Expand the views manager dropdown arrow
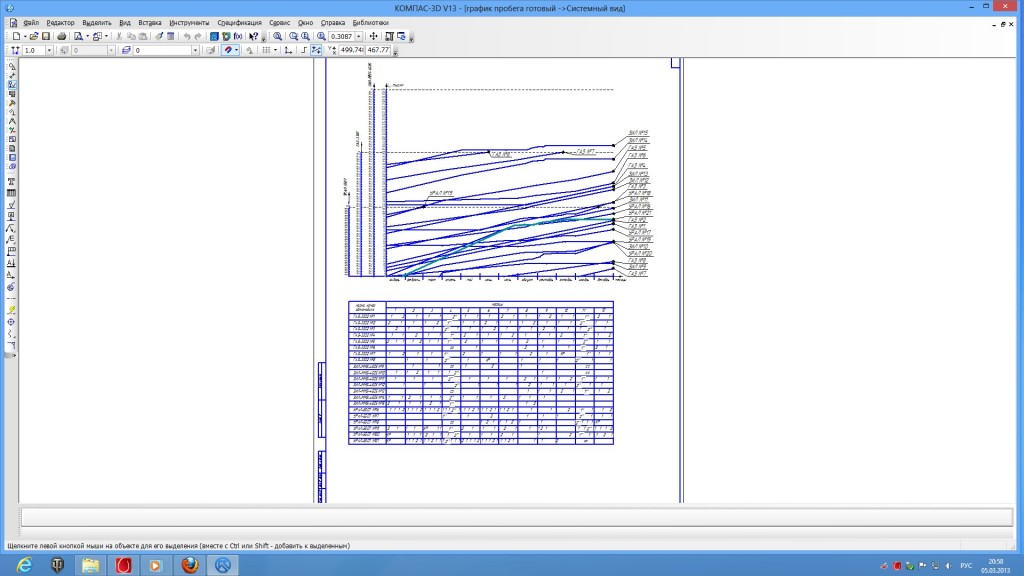1024x576 pixels. point(106,37)
